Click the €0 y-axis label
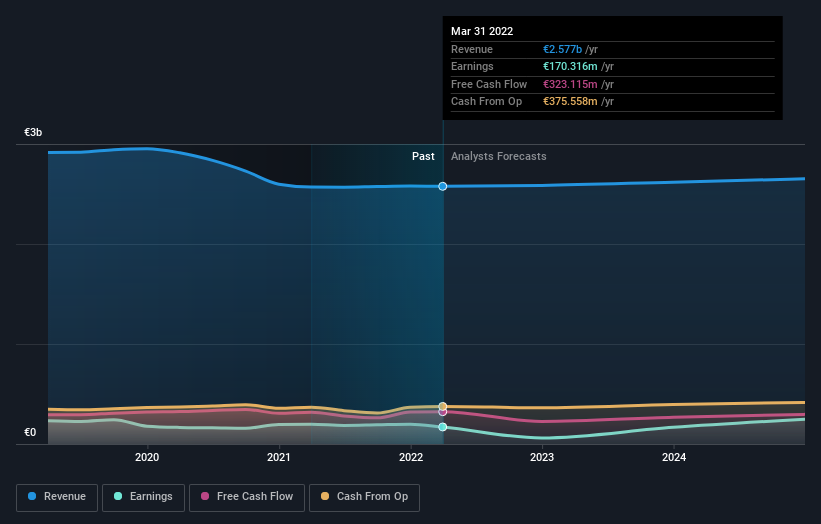Image resolution: width=821 pixels, height=524 pixels. pyautogui.click(x=30, y=432)
